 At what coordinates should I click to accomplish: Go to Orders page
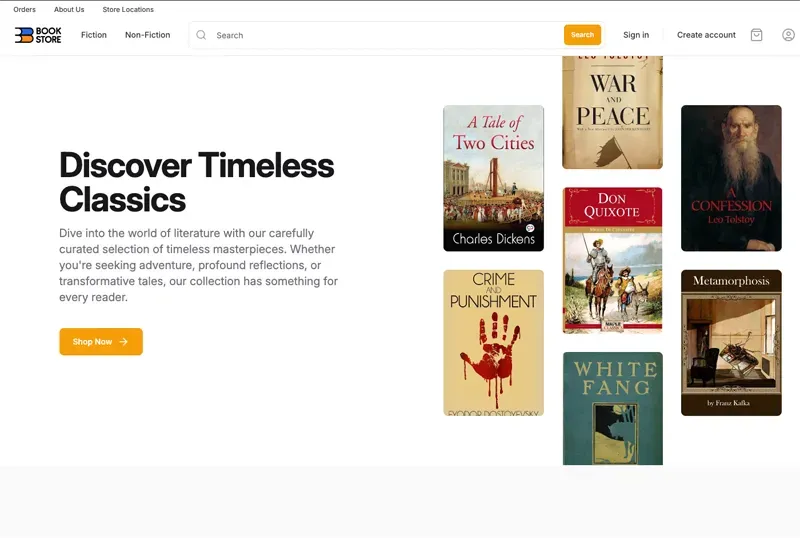24,10
